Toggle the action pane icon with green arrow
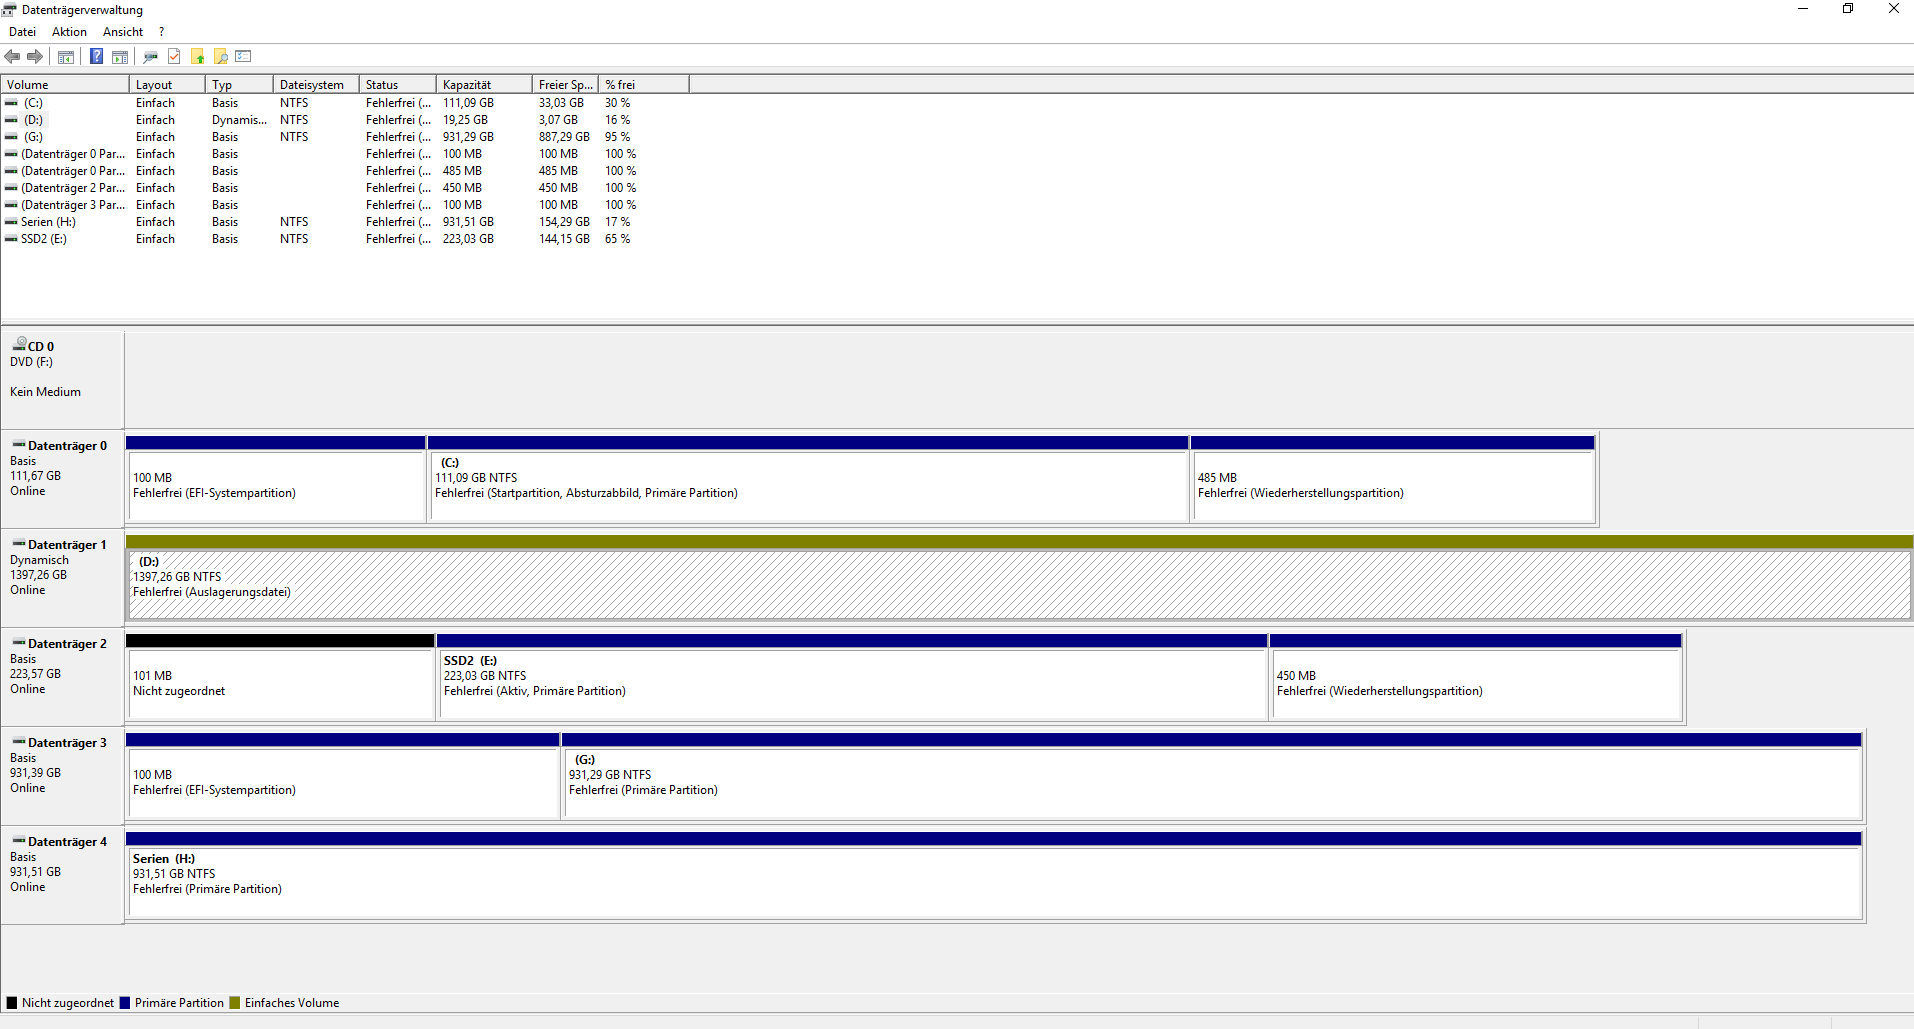This screenshot has width=1914, height=1029. click(120, 56)
